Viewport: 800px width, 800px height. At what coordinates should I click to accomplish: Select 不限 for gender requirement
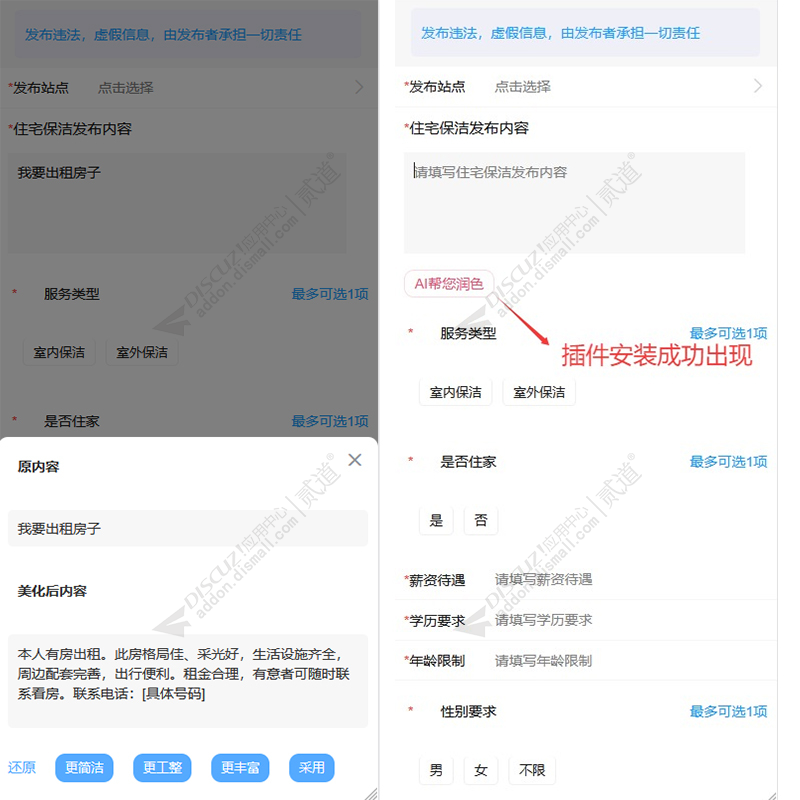pyautogui.click(x=532, y=770)
